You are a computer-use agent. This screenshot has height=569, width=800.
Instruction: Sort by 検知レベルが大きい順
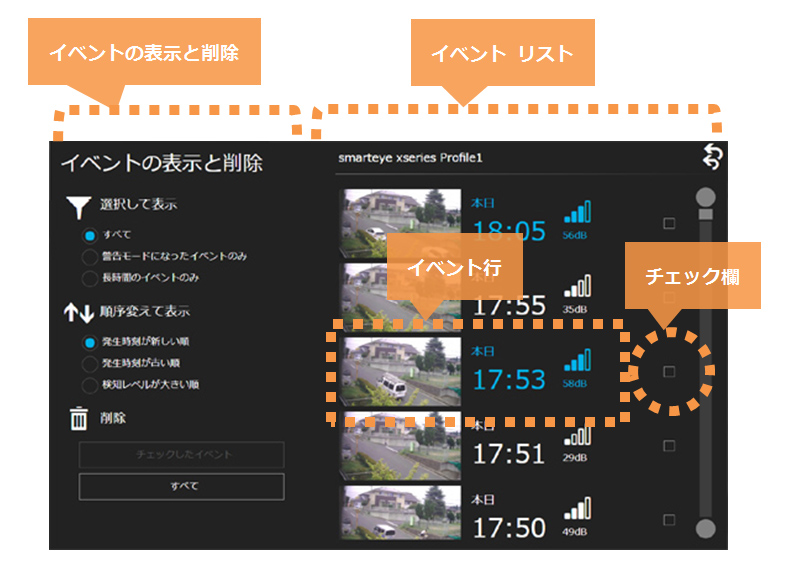point(90,384)
